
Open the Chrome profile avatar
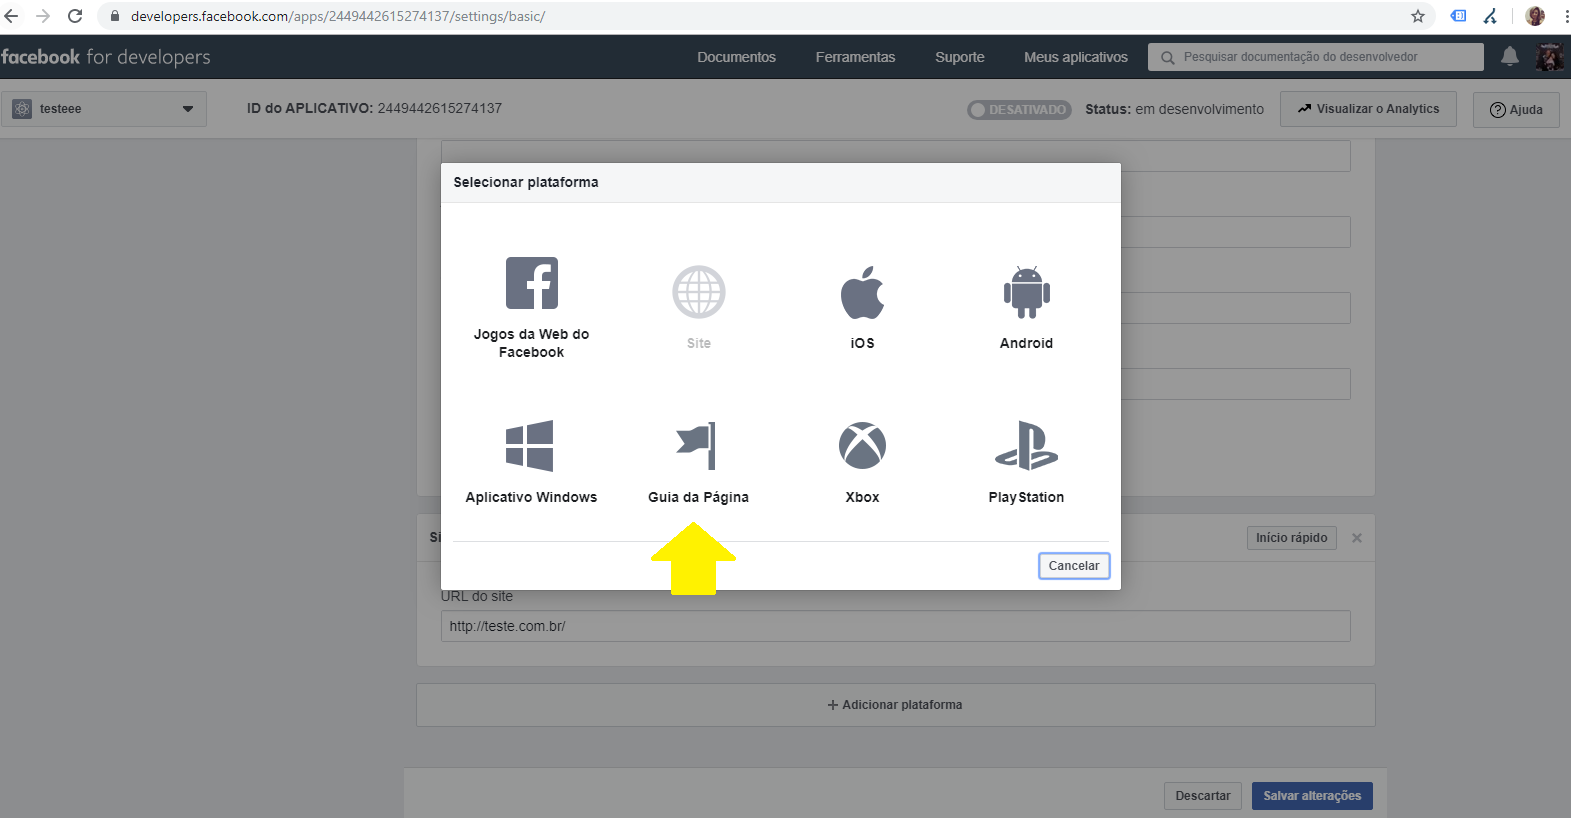(x=1535, y=16)
